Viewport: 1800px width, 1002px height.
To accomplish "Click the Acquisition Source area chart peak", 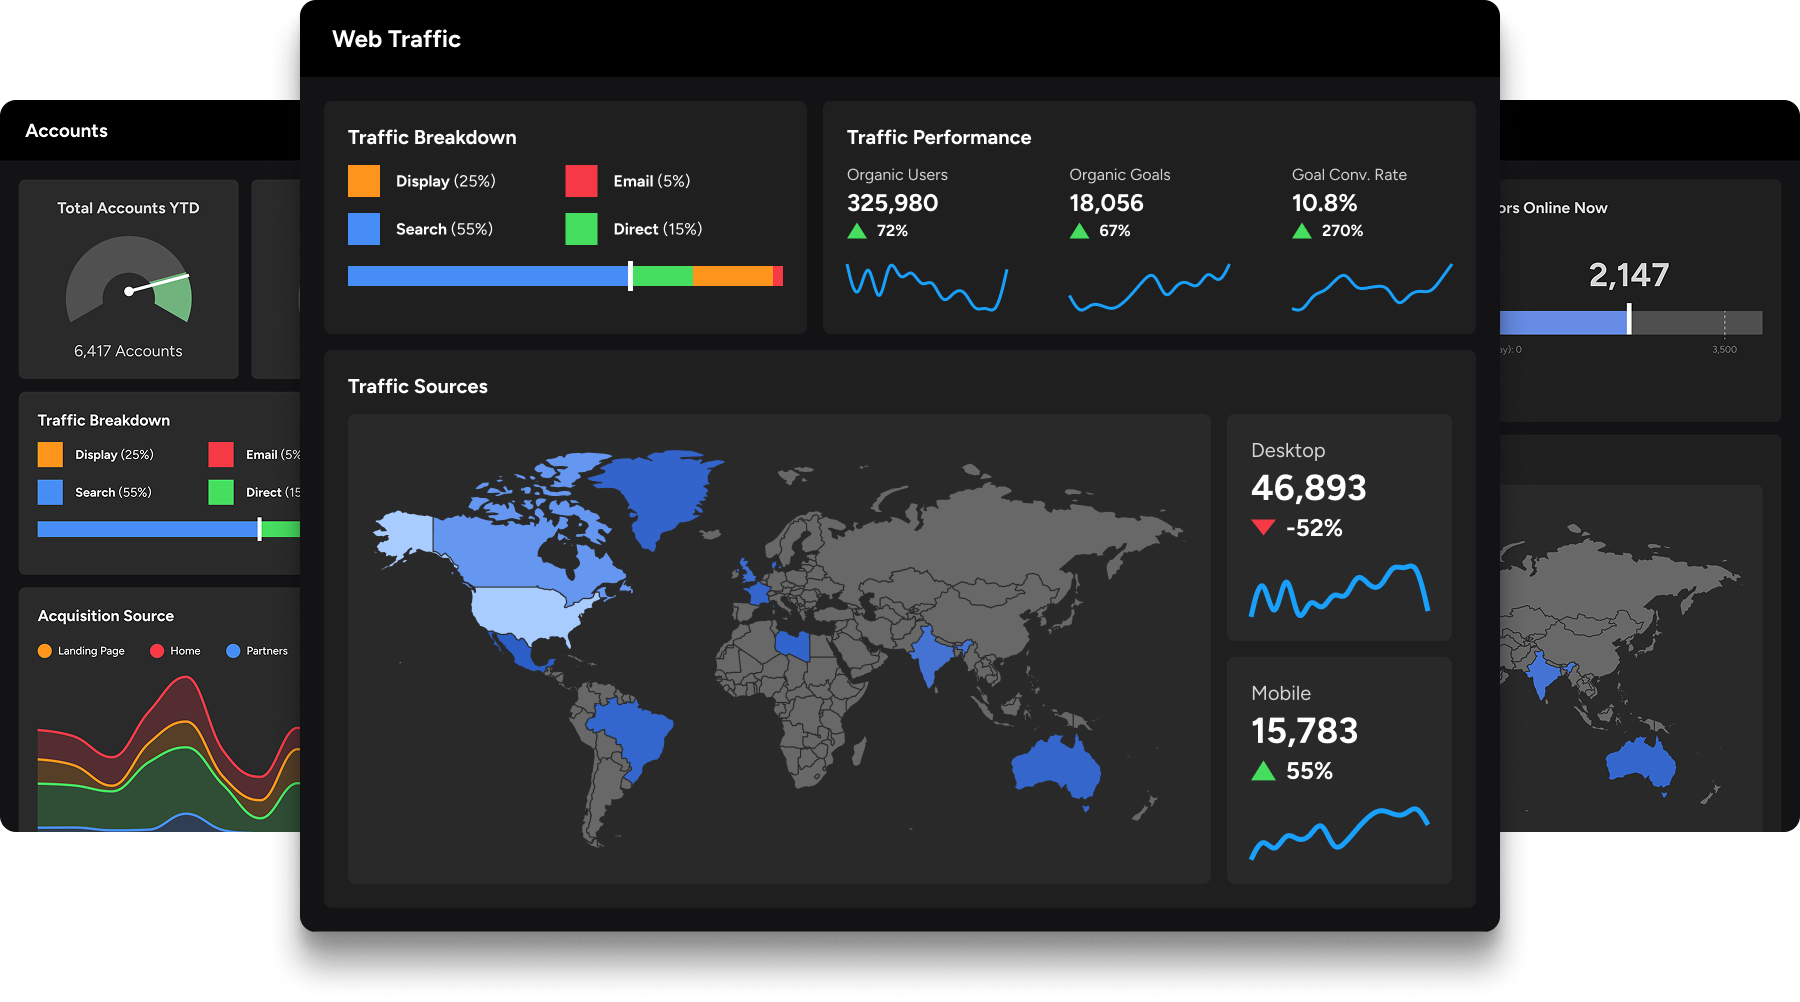I will (185, 679).
